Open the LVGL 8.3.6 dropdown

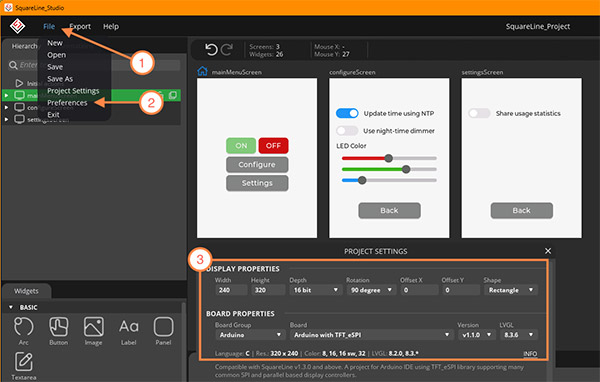pos(518,335)
